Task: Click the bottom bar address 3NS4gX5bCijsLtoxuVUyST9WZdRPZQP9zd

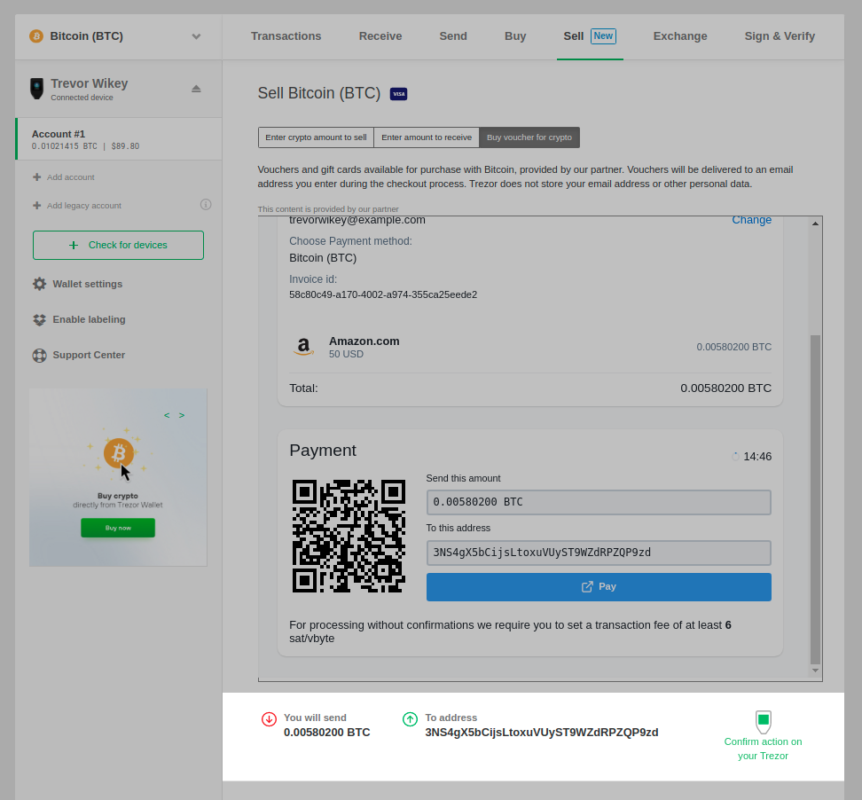Action: [x=541, y=733]
